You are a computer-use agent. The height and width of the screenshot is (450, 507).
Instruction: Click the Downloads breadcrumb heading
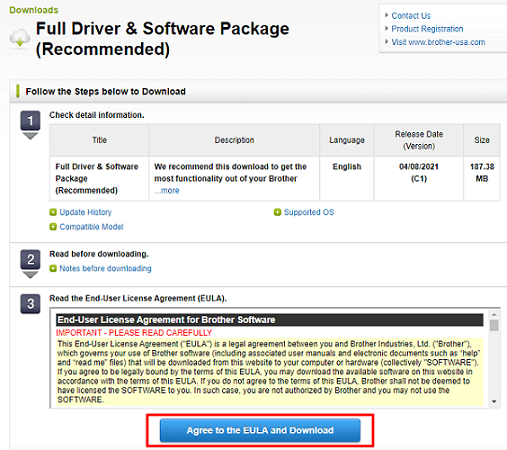pyautogui.click(x=34, y=10)
